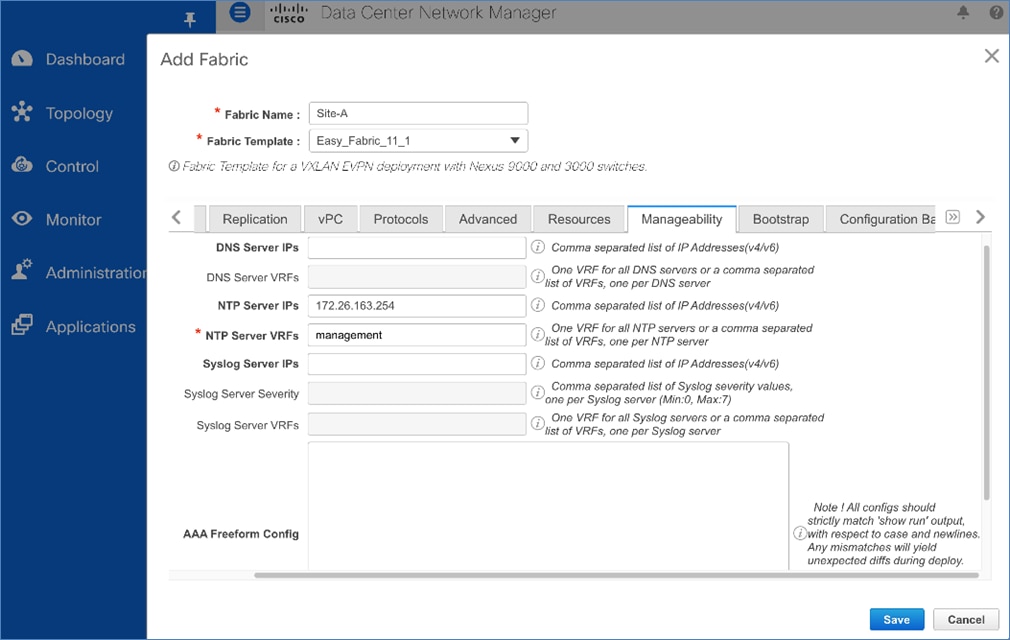Switch to the Advanced tab
This screenshot has height=640, width=1010.
click(x=488, y=219)
